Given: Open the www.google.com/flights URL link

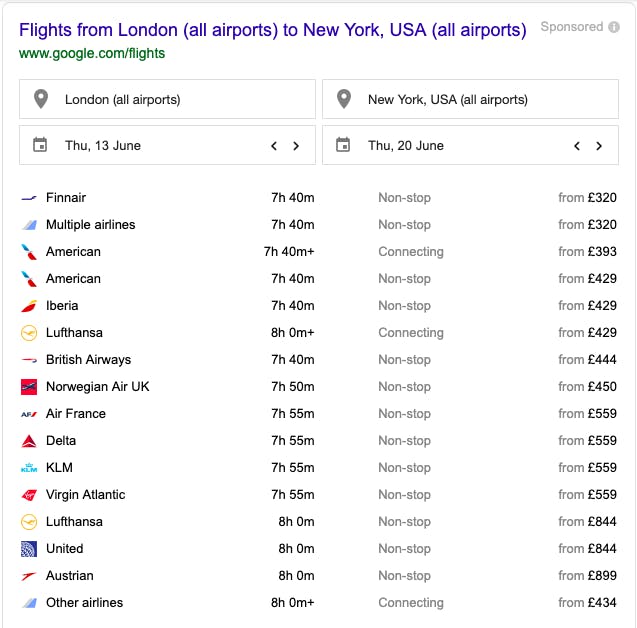Looking at the screenshot, I should (x=92, y=53).
